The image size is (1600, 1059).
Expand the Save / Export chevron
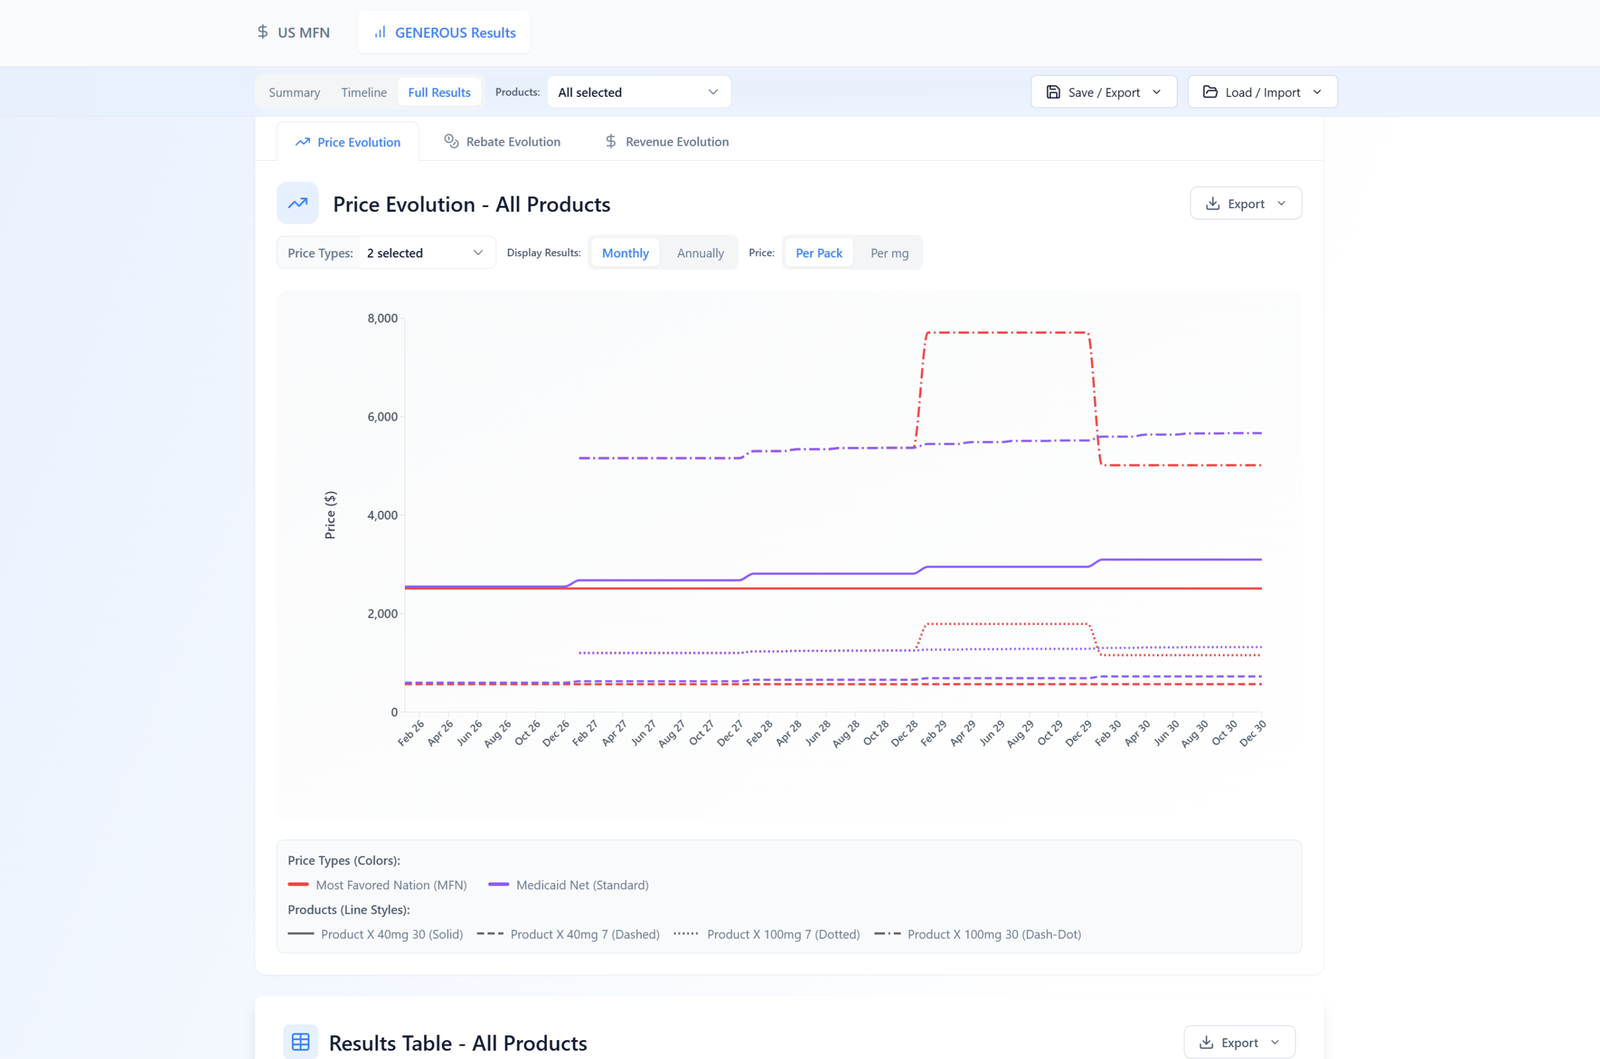[x=1157, y=92]
